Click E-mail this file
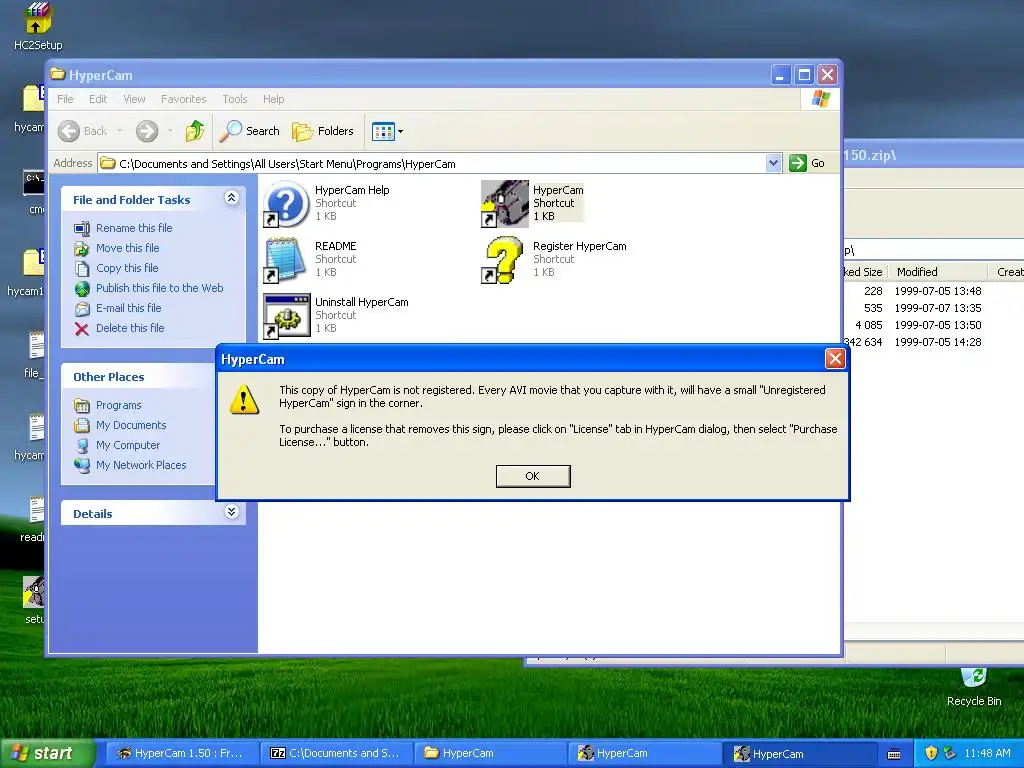The image size is (1024, 768). click(129, 308)
